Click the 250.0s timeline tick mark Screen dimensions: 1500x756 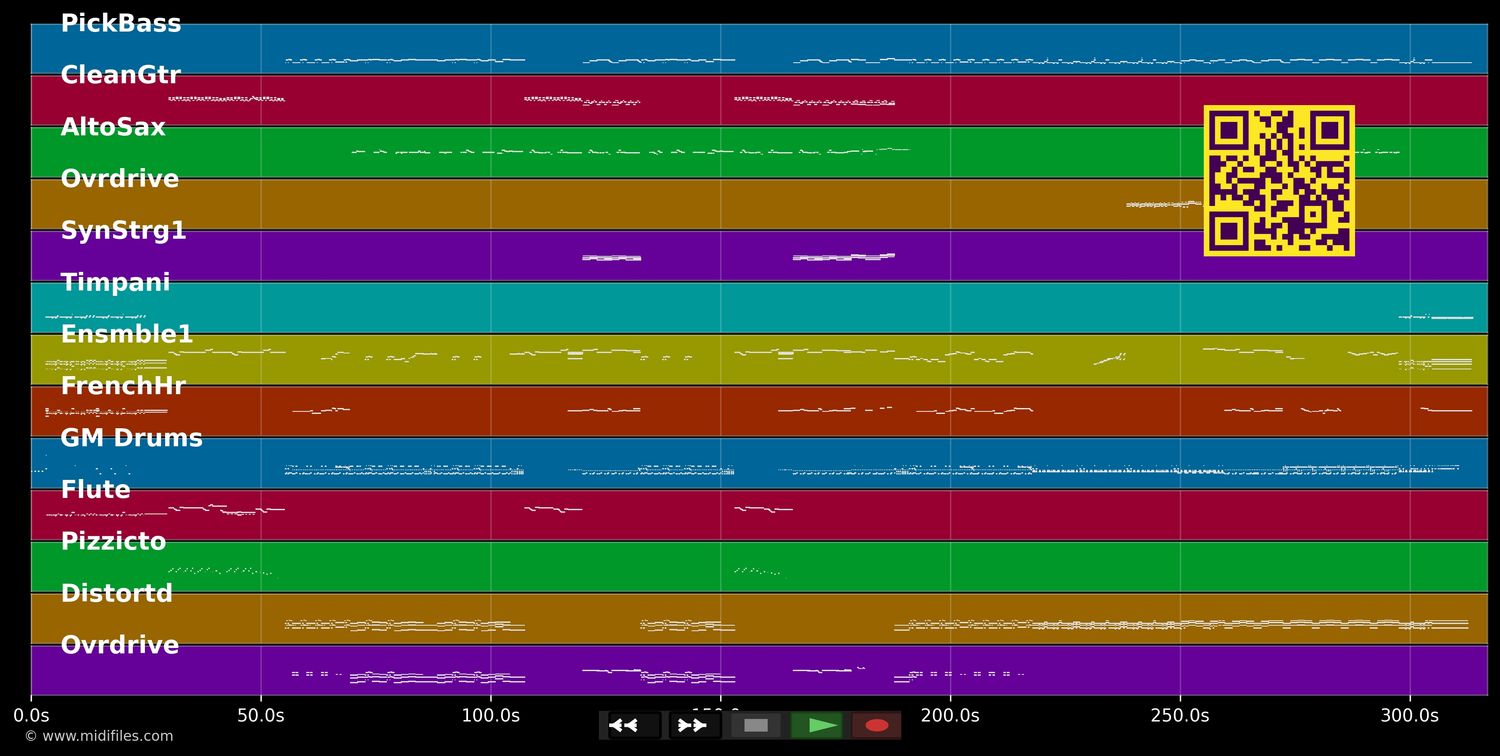(1180, 714)
